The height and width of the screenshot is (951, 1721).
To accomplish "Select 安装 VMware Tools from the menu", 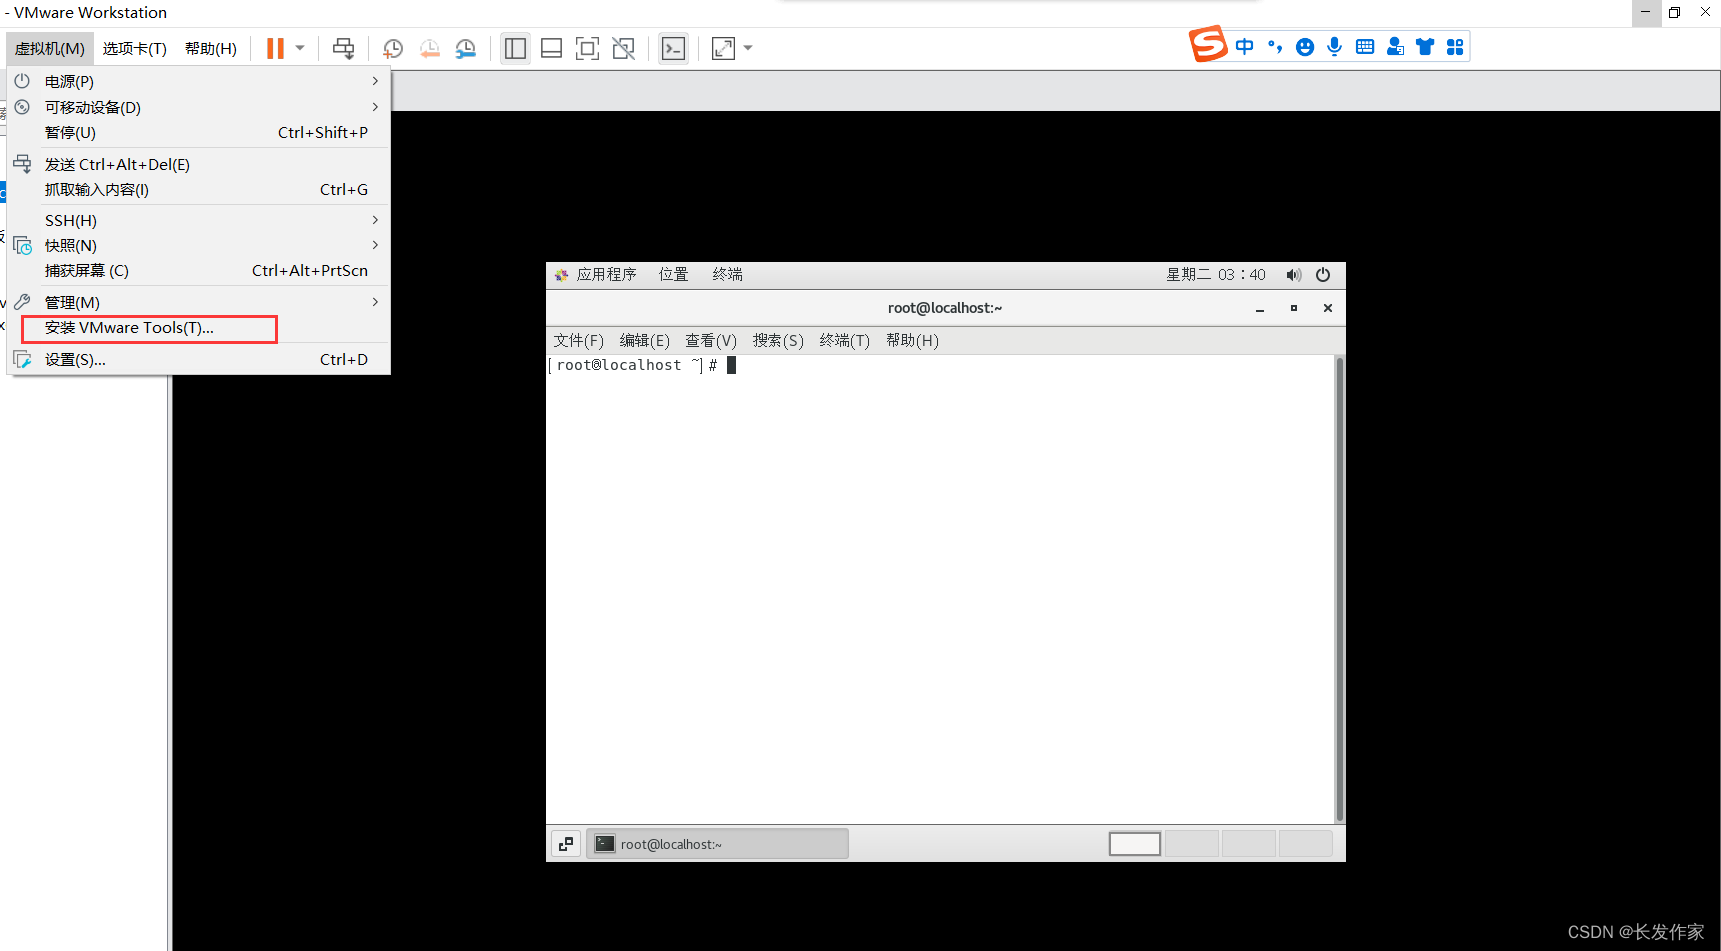I will [x=128, y=327].
